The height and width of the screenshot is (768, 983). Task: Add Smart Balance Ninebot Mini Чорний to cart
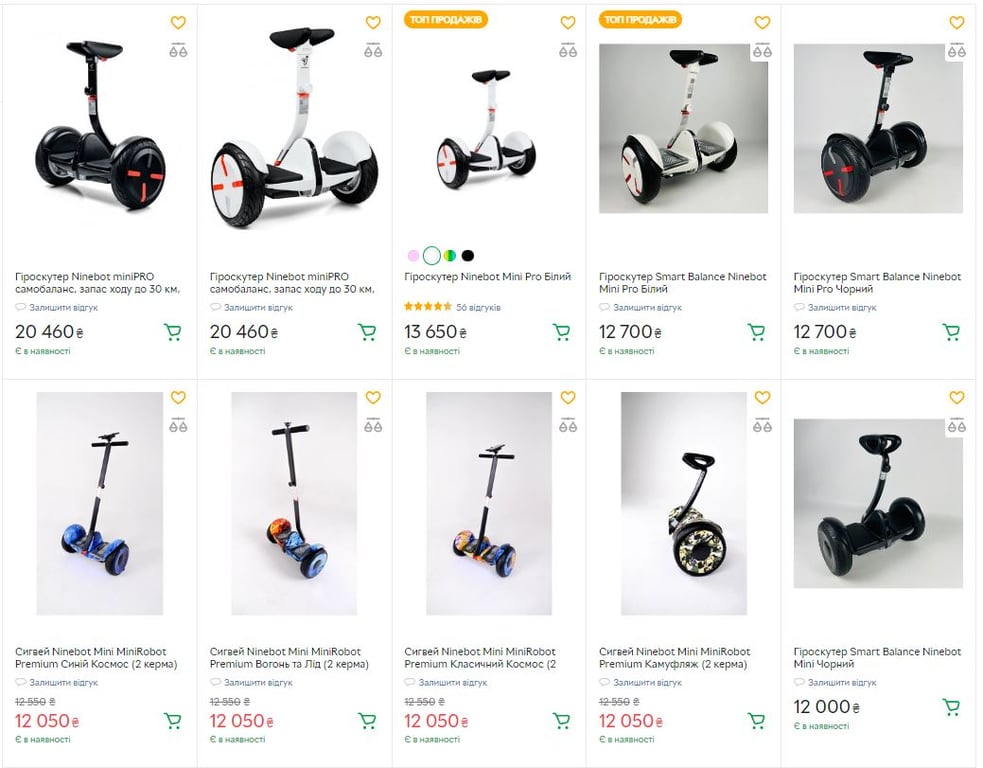point(951,707)
